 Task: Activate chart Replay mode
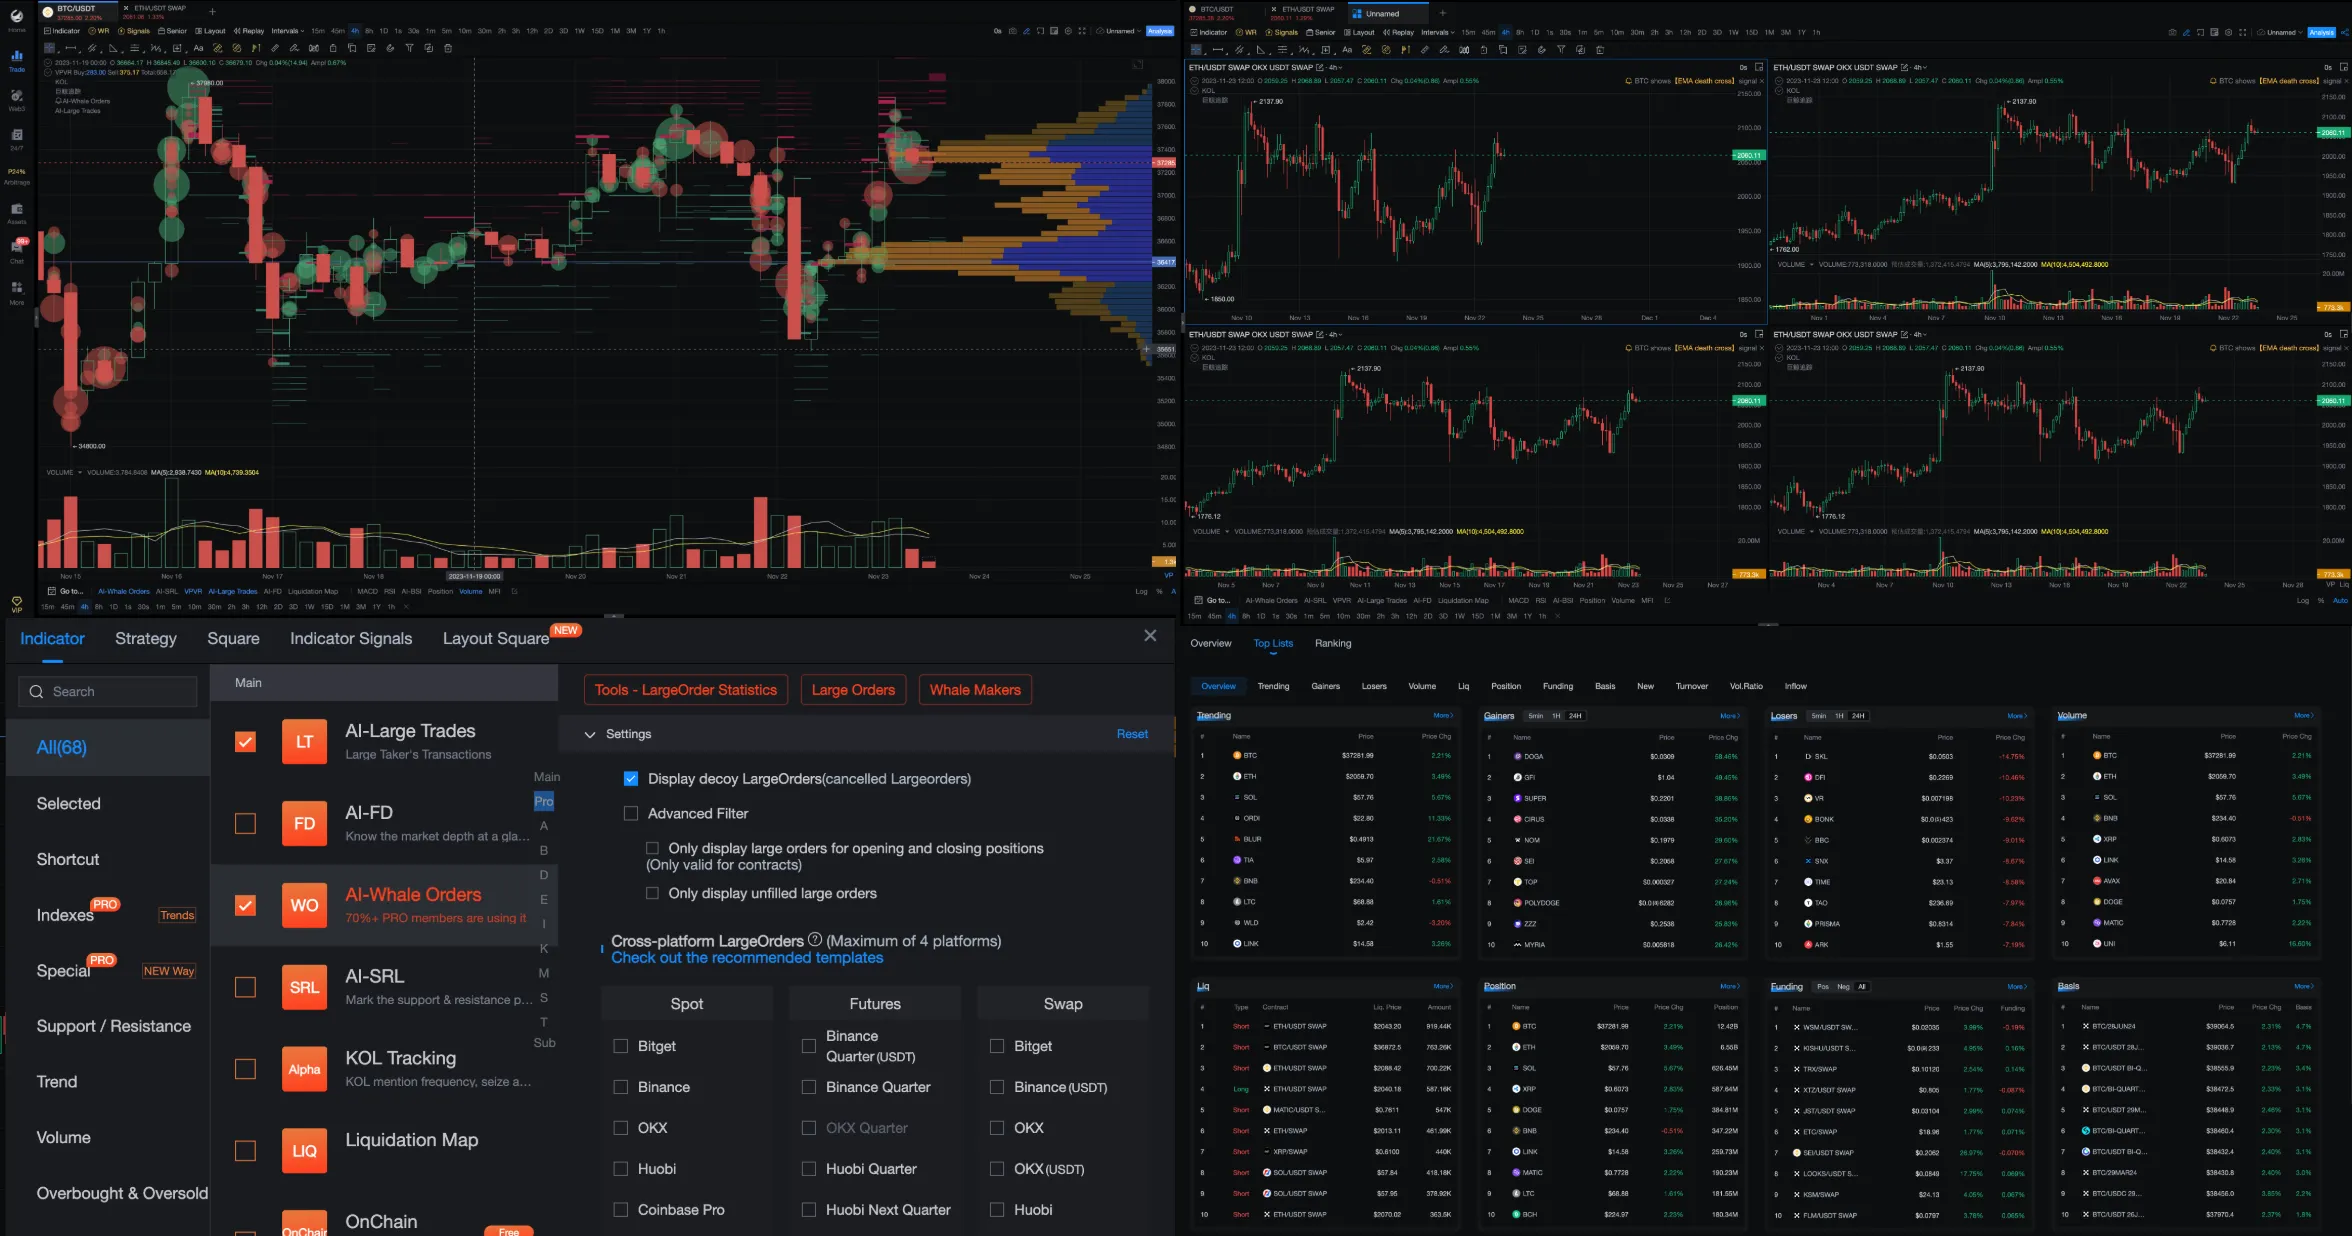point(248,31)
